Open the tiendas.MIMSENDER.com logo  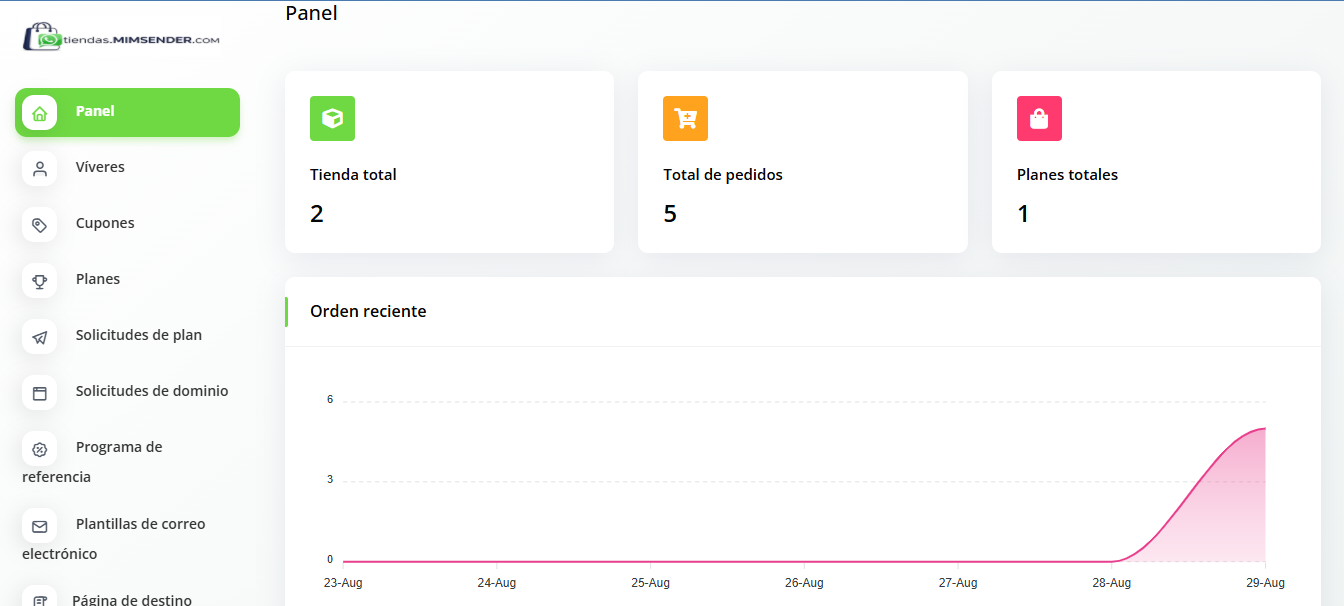point(121,38)
